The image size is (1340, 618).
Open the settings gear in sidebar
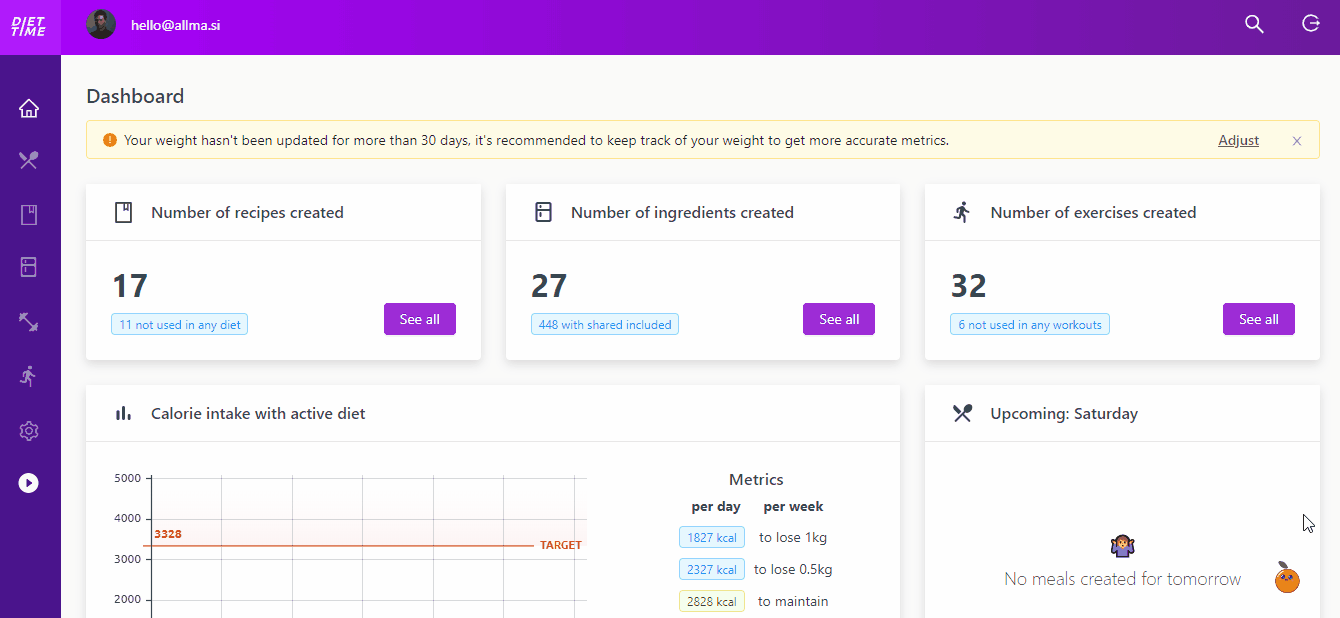[x=29, y=431]
